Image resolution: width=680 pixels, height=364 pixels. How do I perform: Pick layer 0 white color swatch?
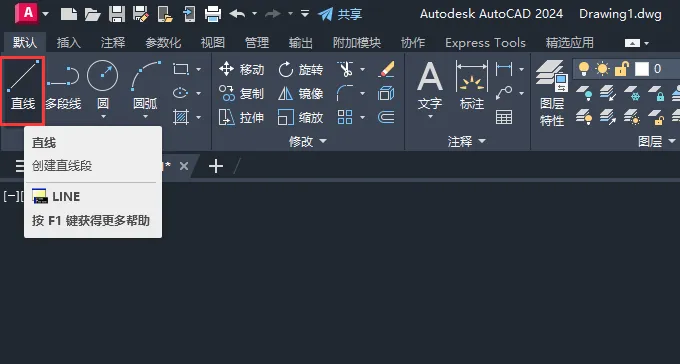(642, 69)
